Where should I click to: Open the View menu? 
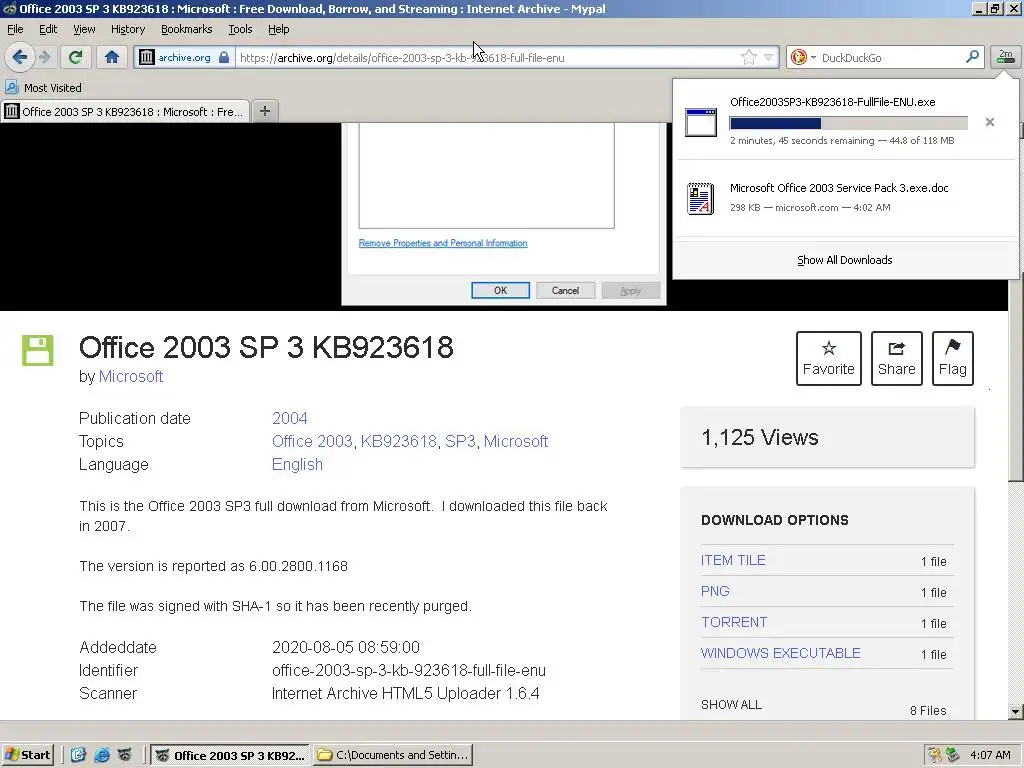[84, 29]
